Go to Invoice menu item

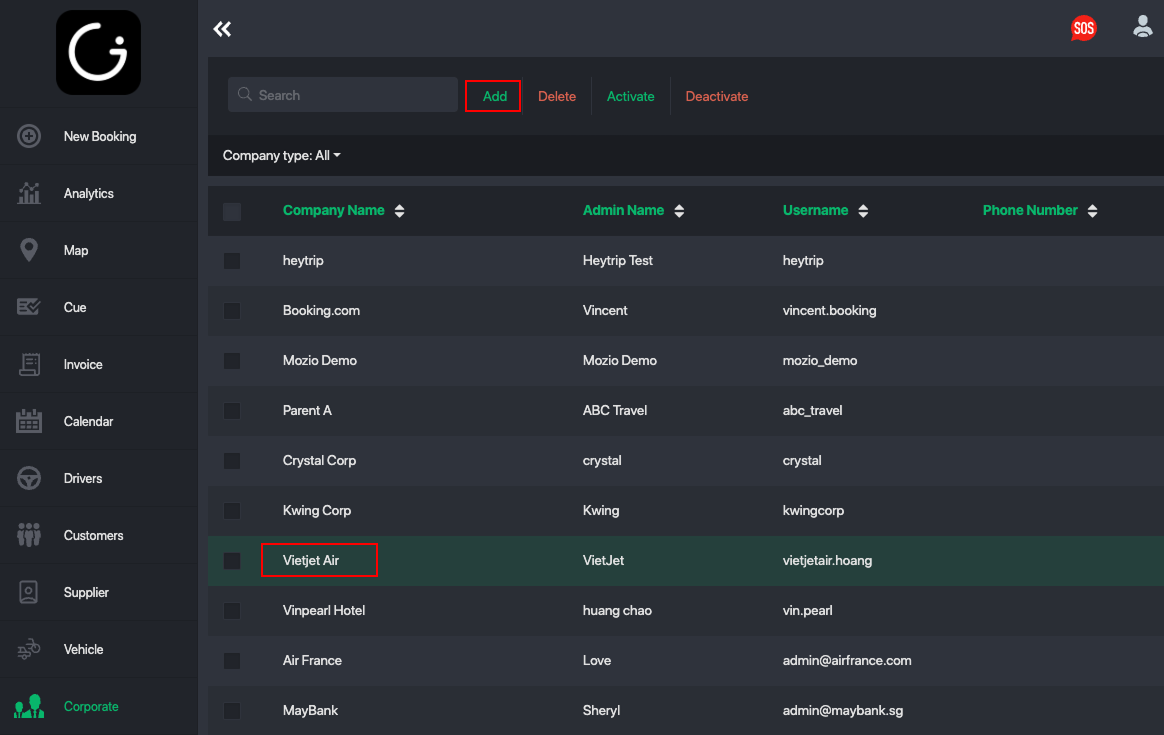pyautogui.click(x=83, y=365)
